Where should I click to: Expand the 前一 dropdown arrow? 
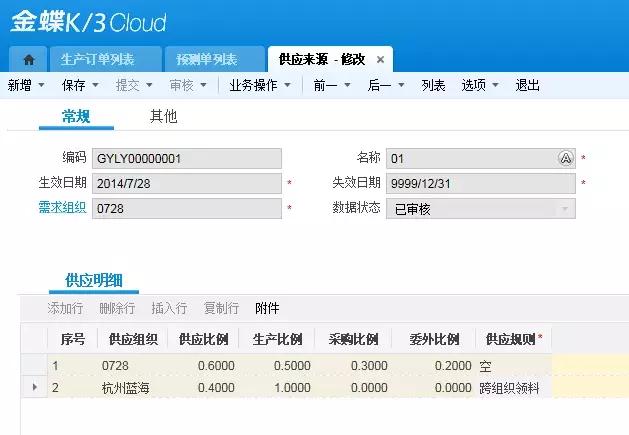pyautogui.click(x=347, y=85)
